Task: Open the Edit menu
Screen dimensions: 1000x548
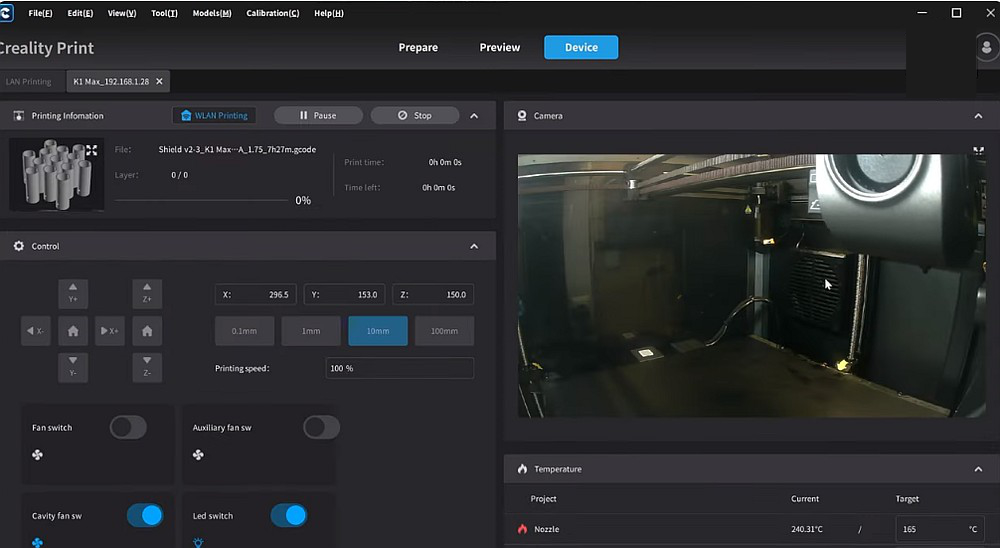Action: point(80,13)
